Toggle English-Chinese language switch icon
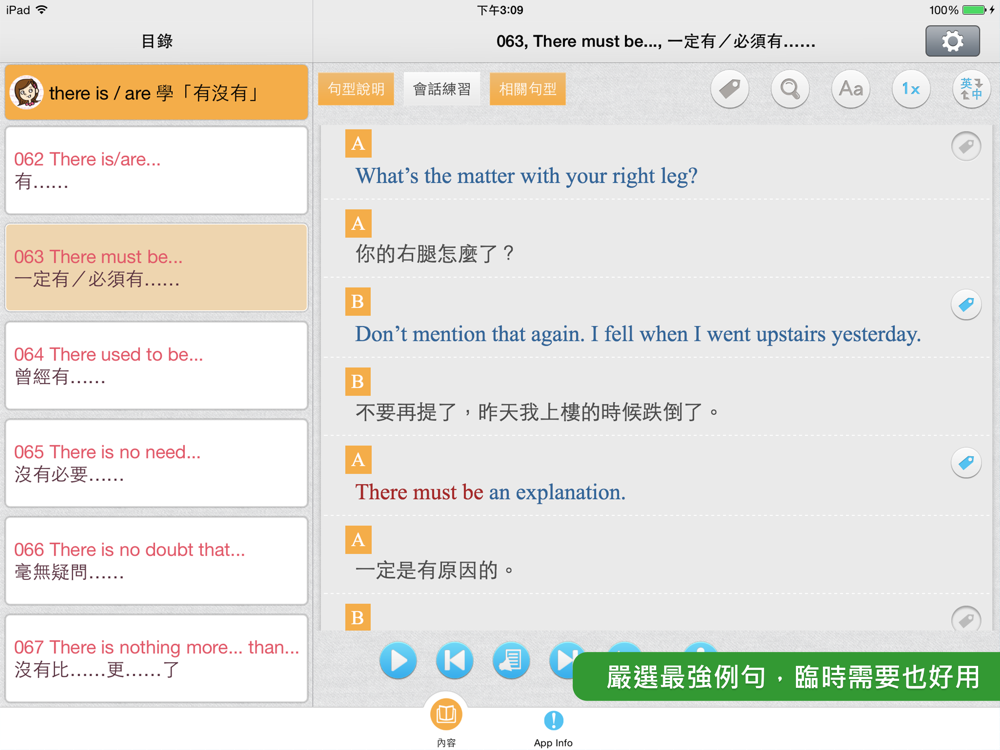1000x750 pixels. click(x=970, y=89)
